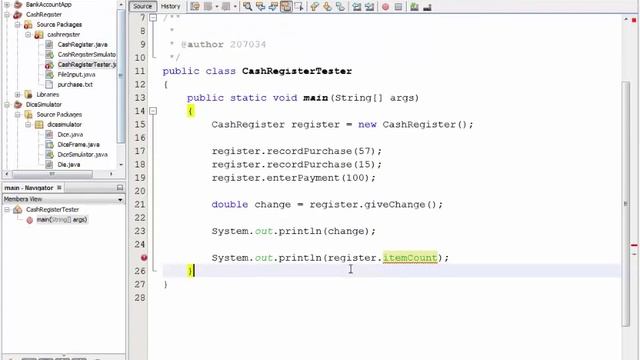Start macro recording with red circle icon
This screenshot has width=640, height=360.
click(x=385, y=7)
